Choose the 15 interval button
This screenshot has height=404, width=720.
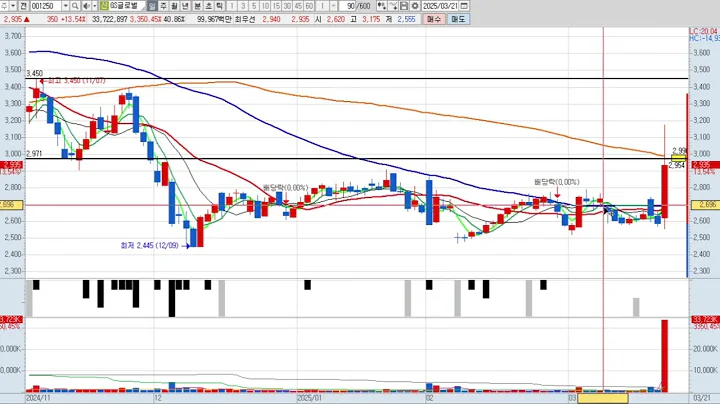coord(276,6)
